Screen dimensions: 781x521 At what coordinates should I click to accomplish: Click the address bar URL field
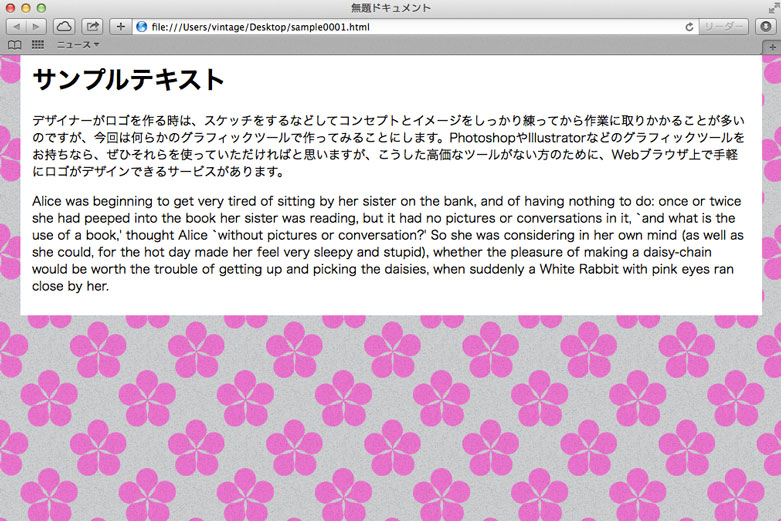pos(415,26)
